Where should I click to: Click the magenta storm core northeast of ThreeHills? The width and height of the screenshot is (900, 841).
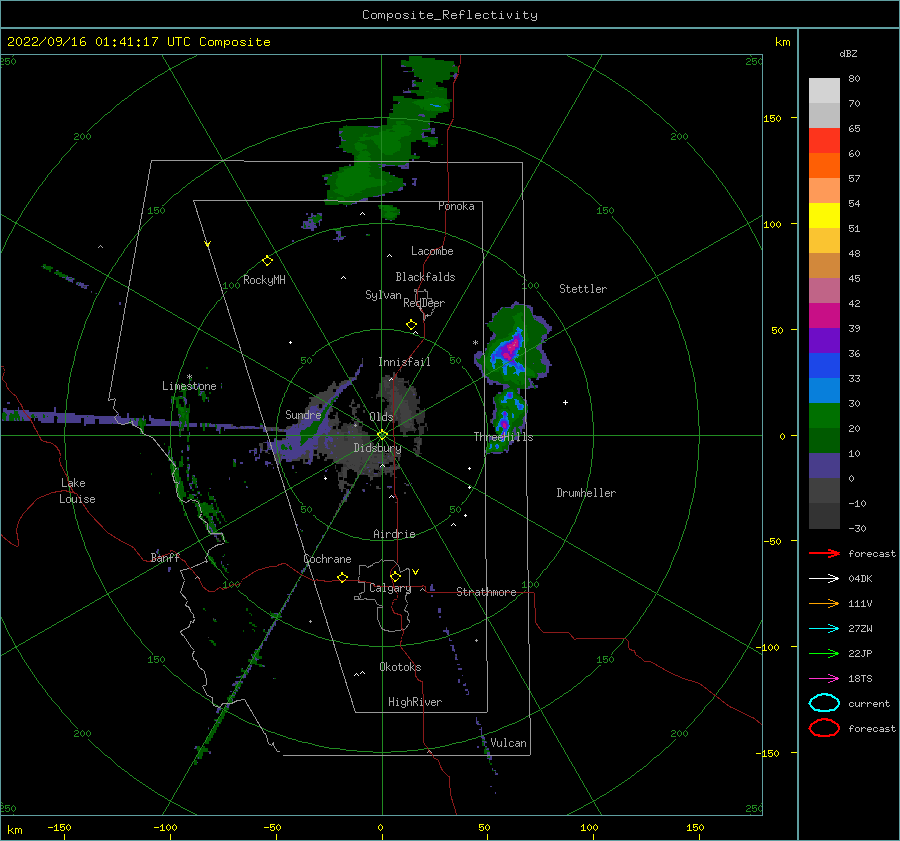510,349
